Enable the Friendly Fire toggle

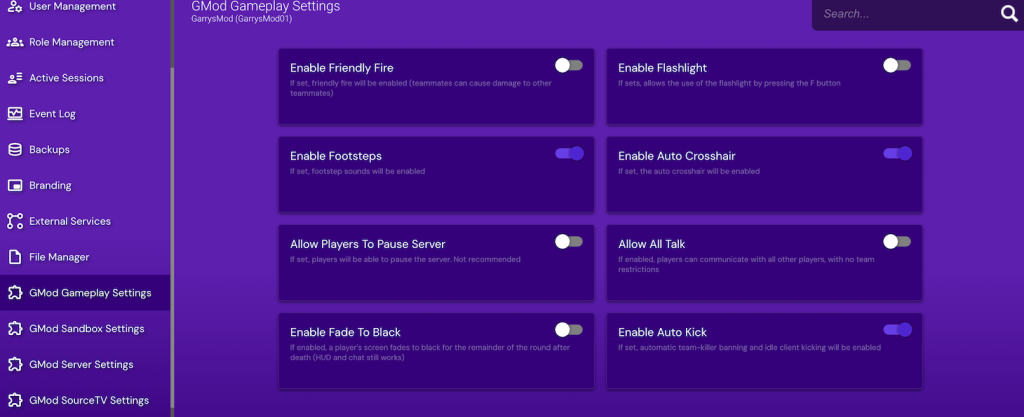(x=569, y=65)
